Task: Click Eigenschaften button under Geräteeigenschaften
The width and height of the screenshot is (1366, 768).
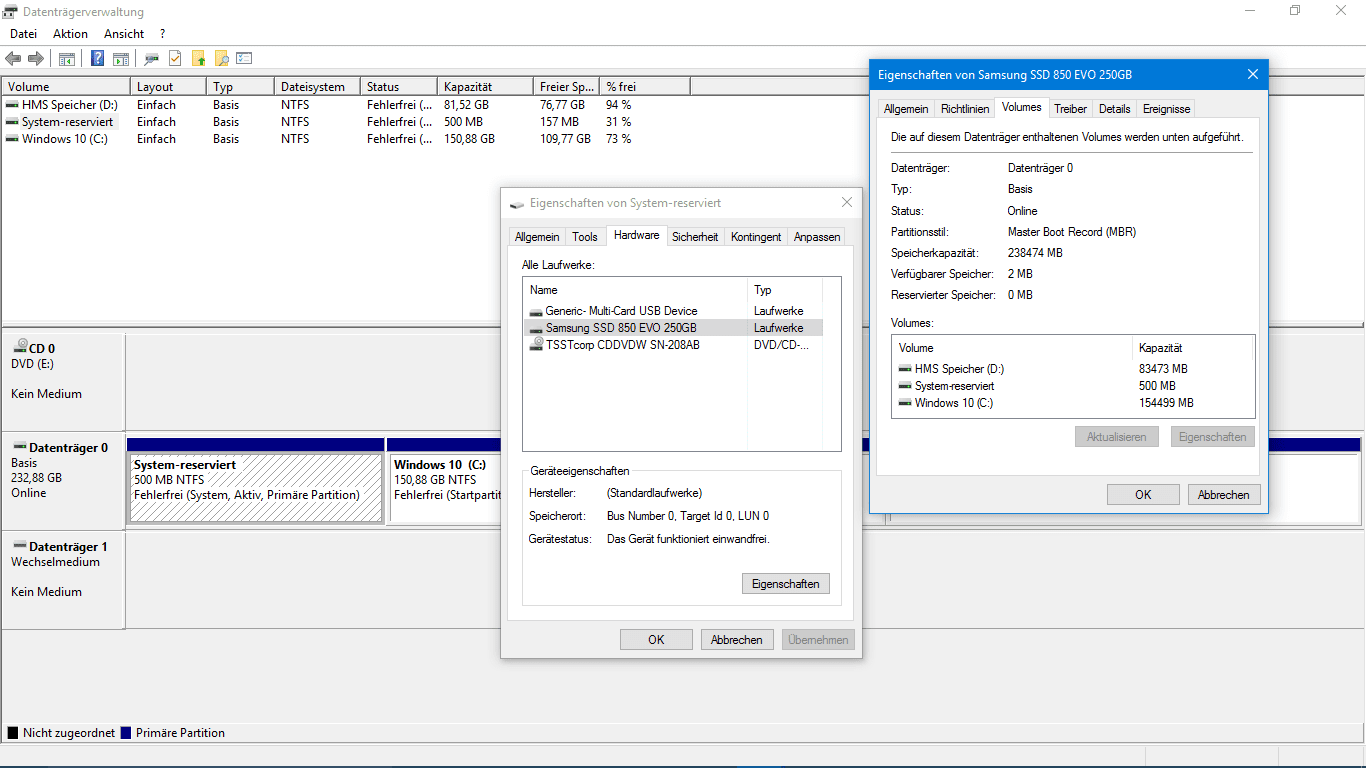Action: [x=785, y=583]
